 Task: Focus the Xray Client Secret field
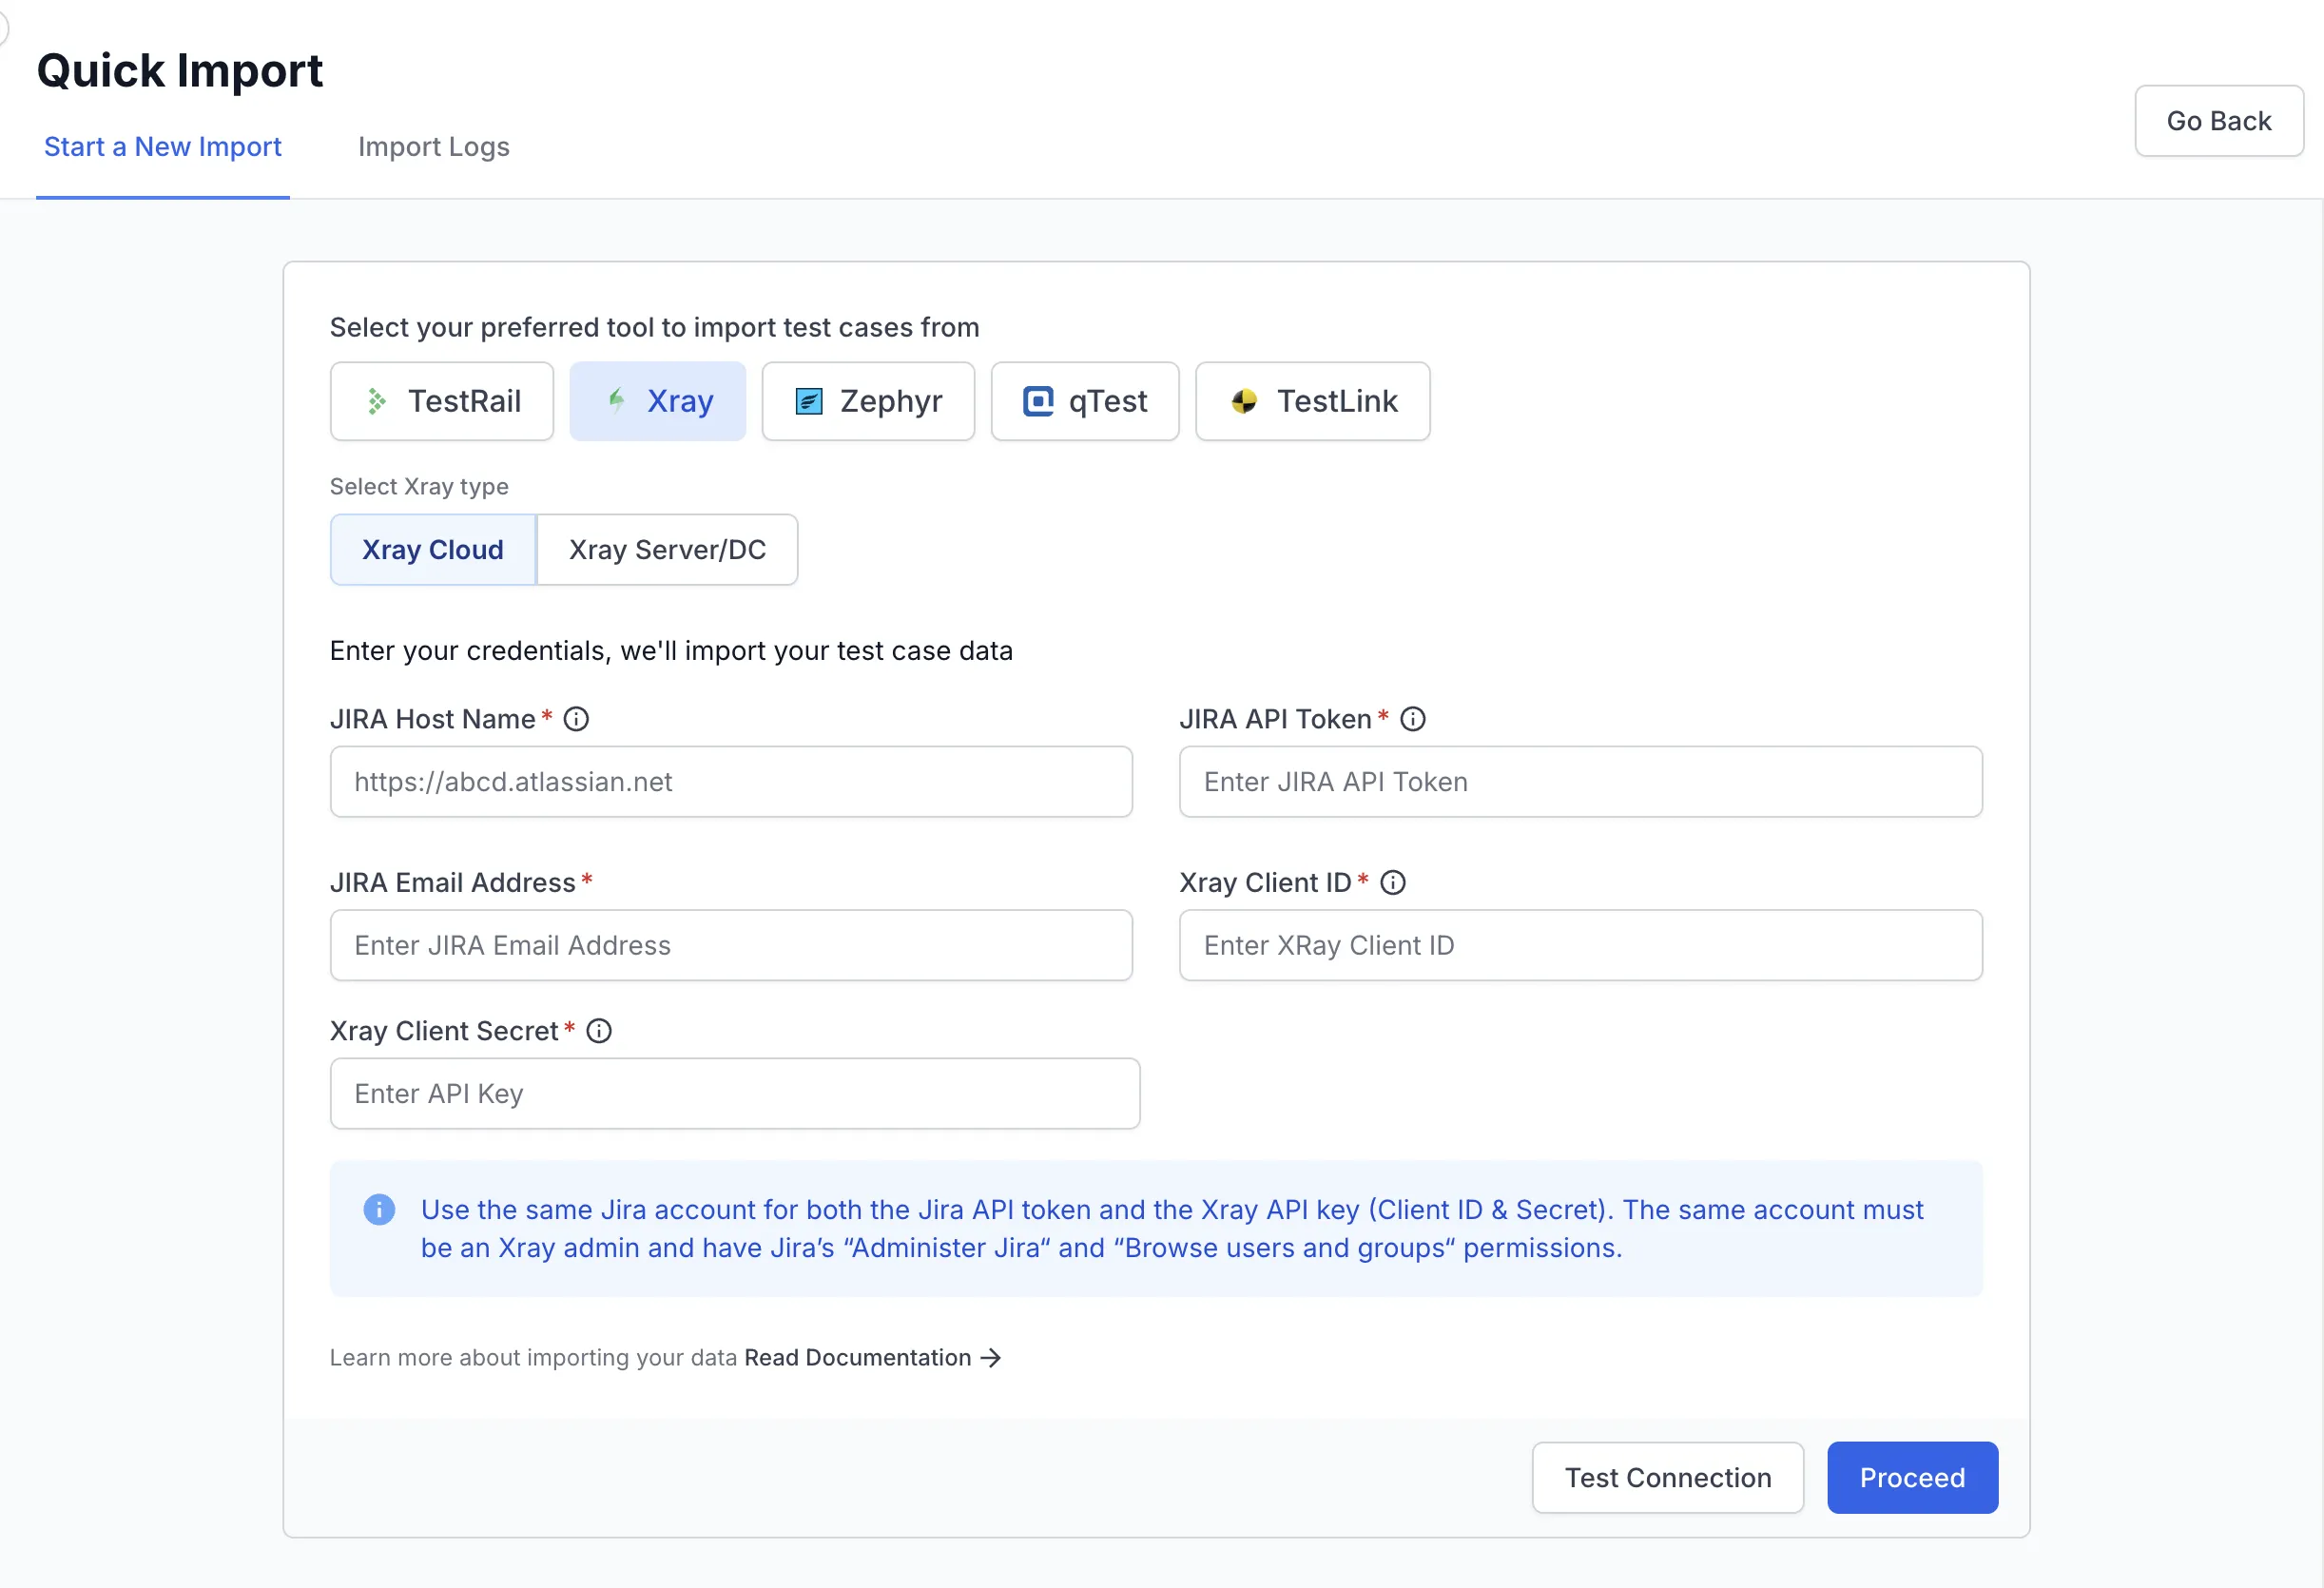coord(735,1094)
